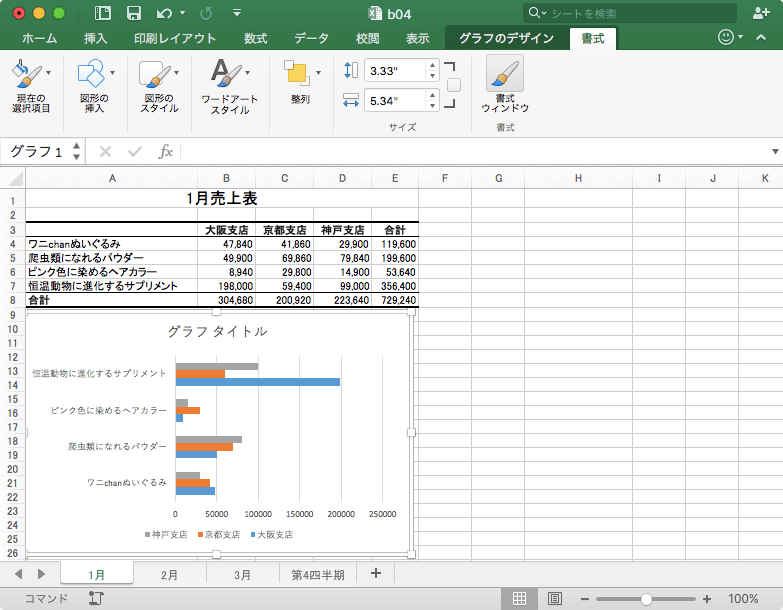Click the share people icon
This screenshot has width=783, height=610.
(761, 13)
